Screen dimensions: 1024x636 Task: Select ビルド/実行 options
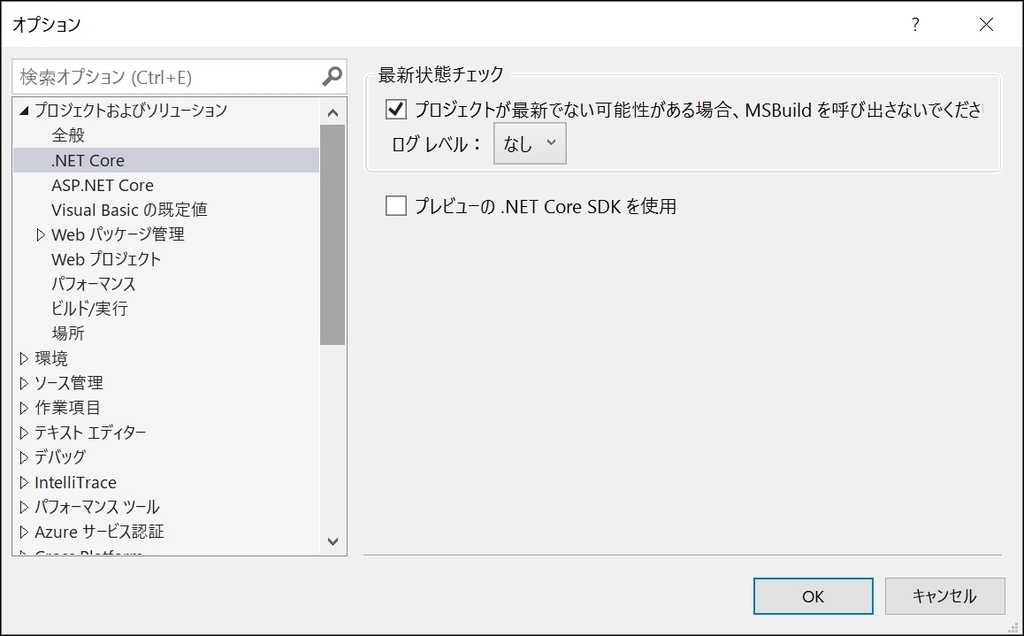[x=89, y=308]
